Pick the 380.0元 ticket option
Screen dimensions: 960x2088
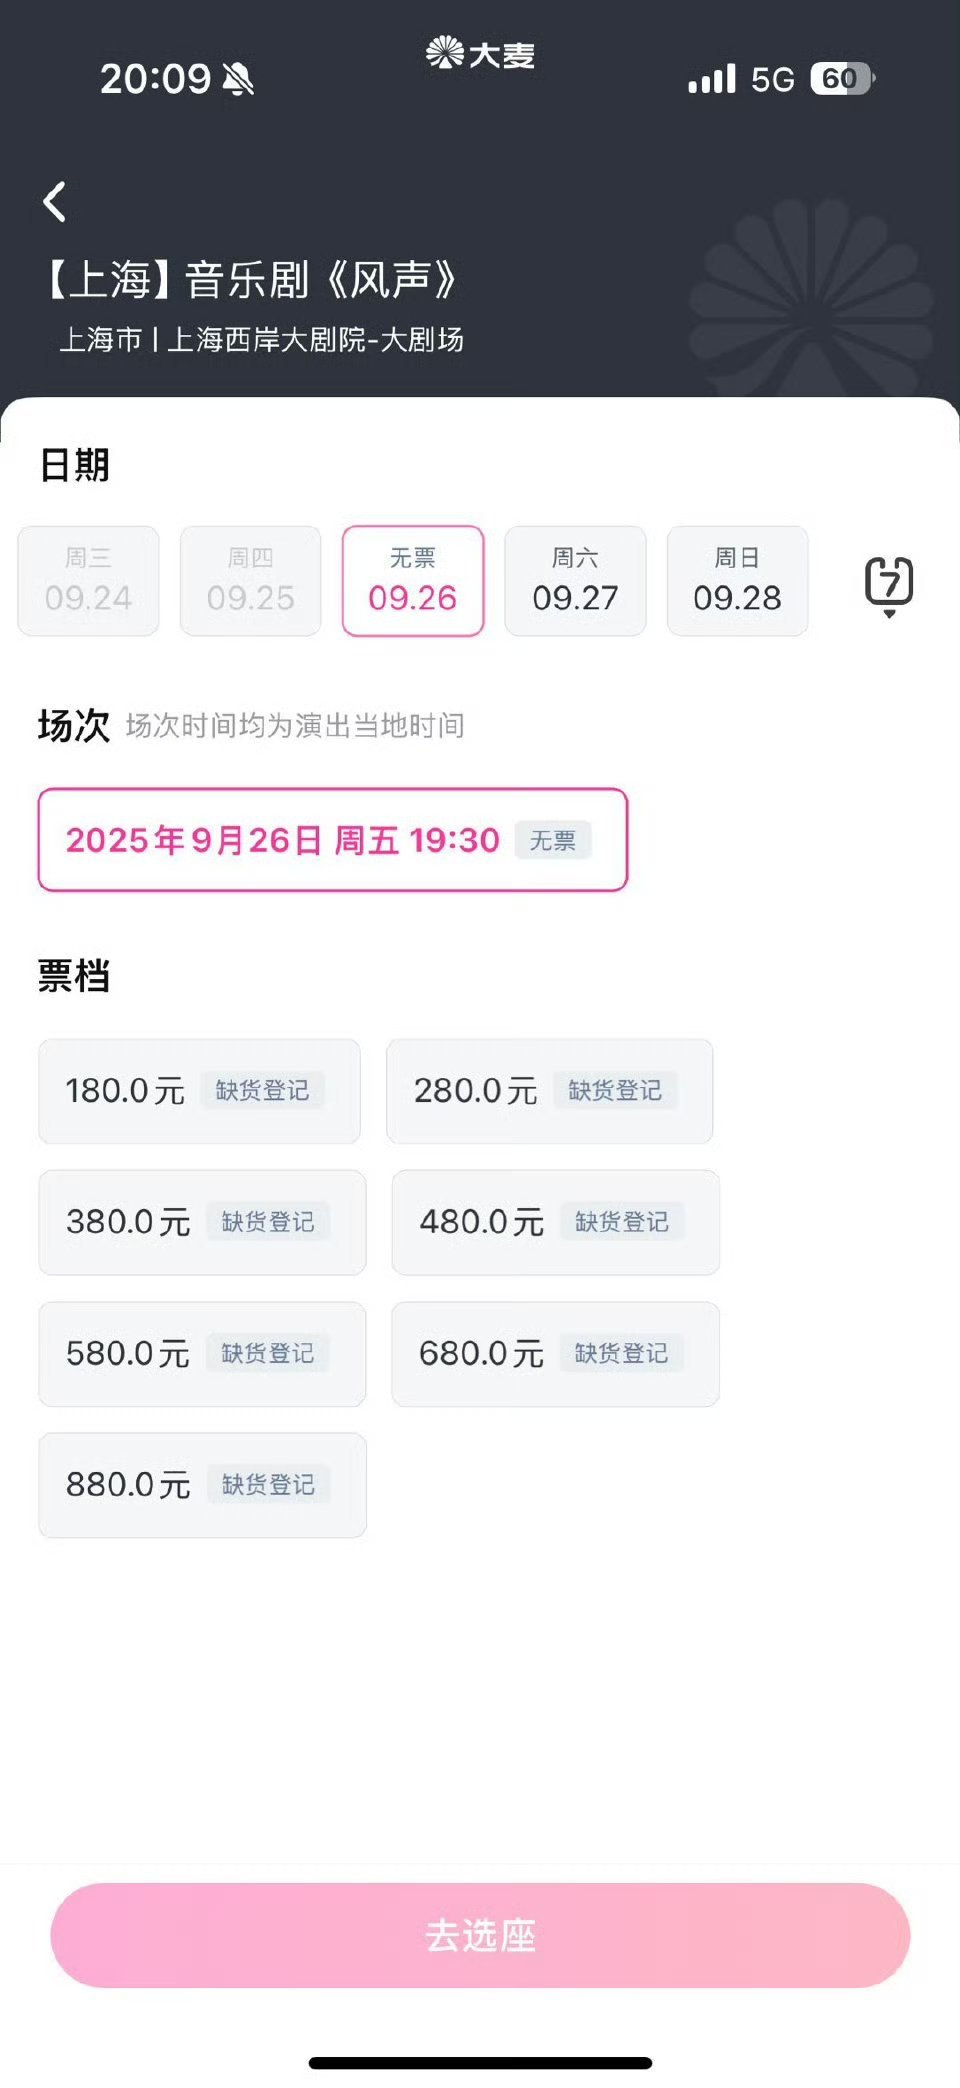point(202,1222)
